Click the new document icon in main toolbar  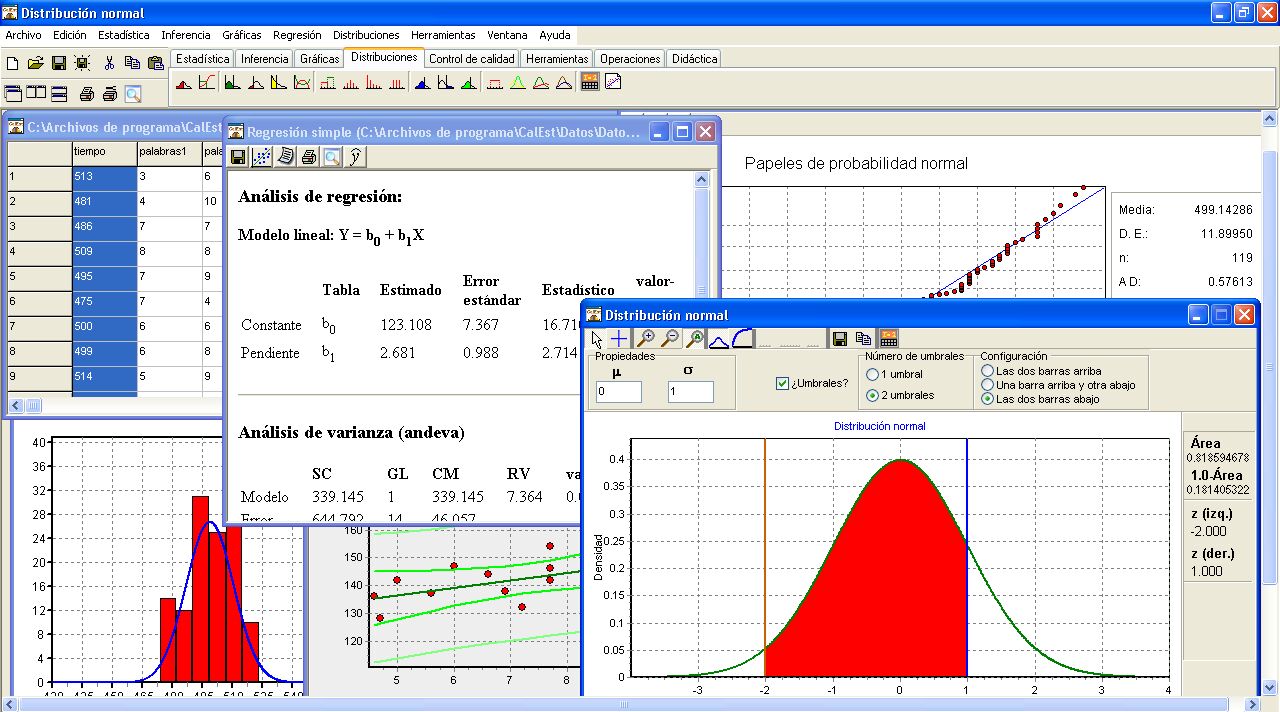(x=13, y=63)
